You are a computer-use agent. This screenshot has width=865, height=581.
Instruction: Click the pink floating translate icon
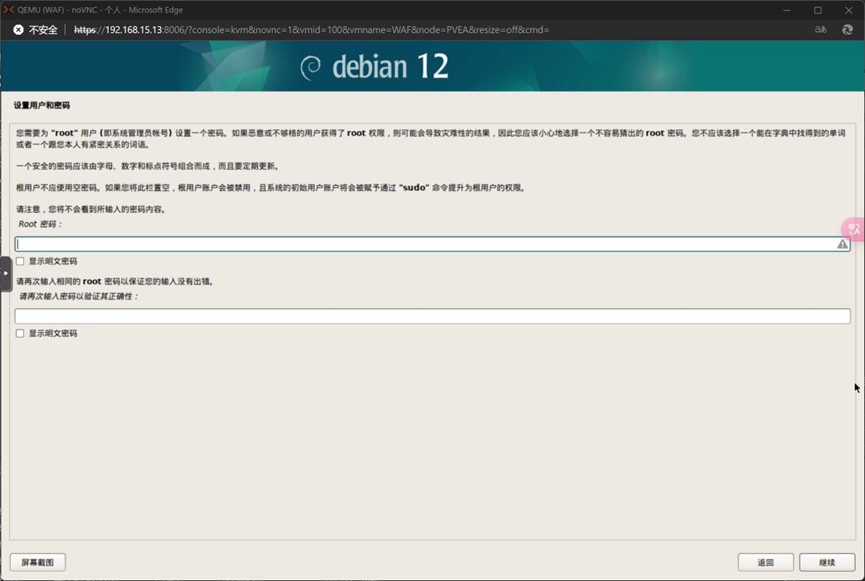[854, 228]
